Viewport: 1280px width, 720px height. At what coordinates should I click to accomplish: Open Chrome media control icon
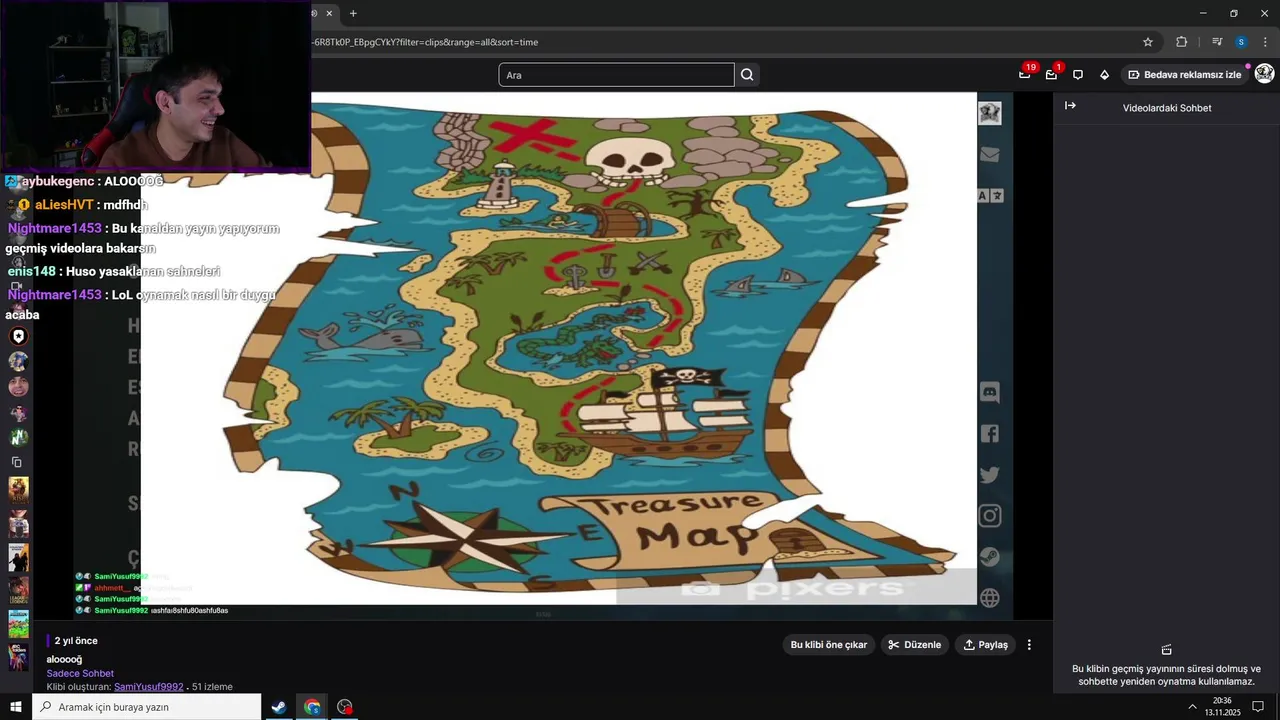pyautogui.click(x=1217, y=42)
